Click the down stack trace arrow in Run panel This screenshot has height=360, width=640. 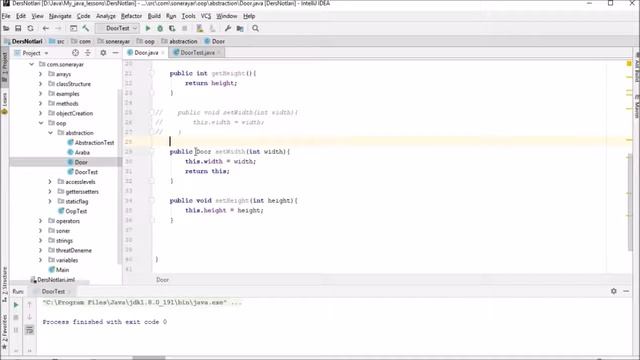tap(29, 317)
